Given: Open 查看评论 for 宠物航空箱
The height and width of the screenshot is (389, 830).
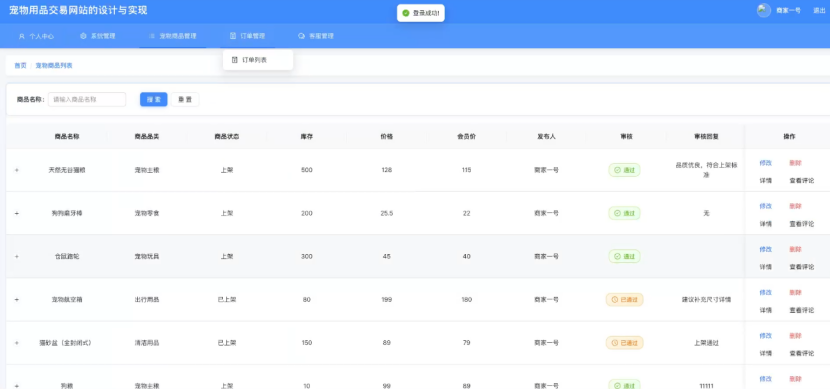Looking at the screenshot, I should tap(801, 310).
